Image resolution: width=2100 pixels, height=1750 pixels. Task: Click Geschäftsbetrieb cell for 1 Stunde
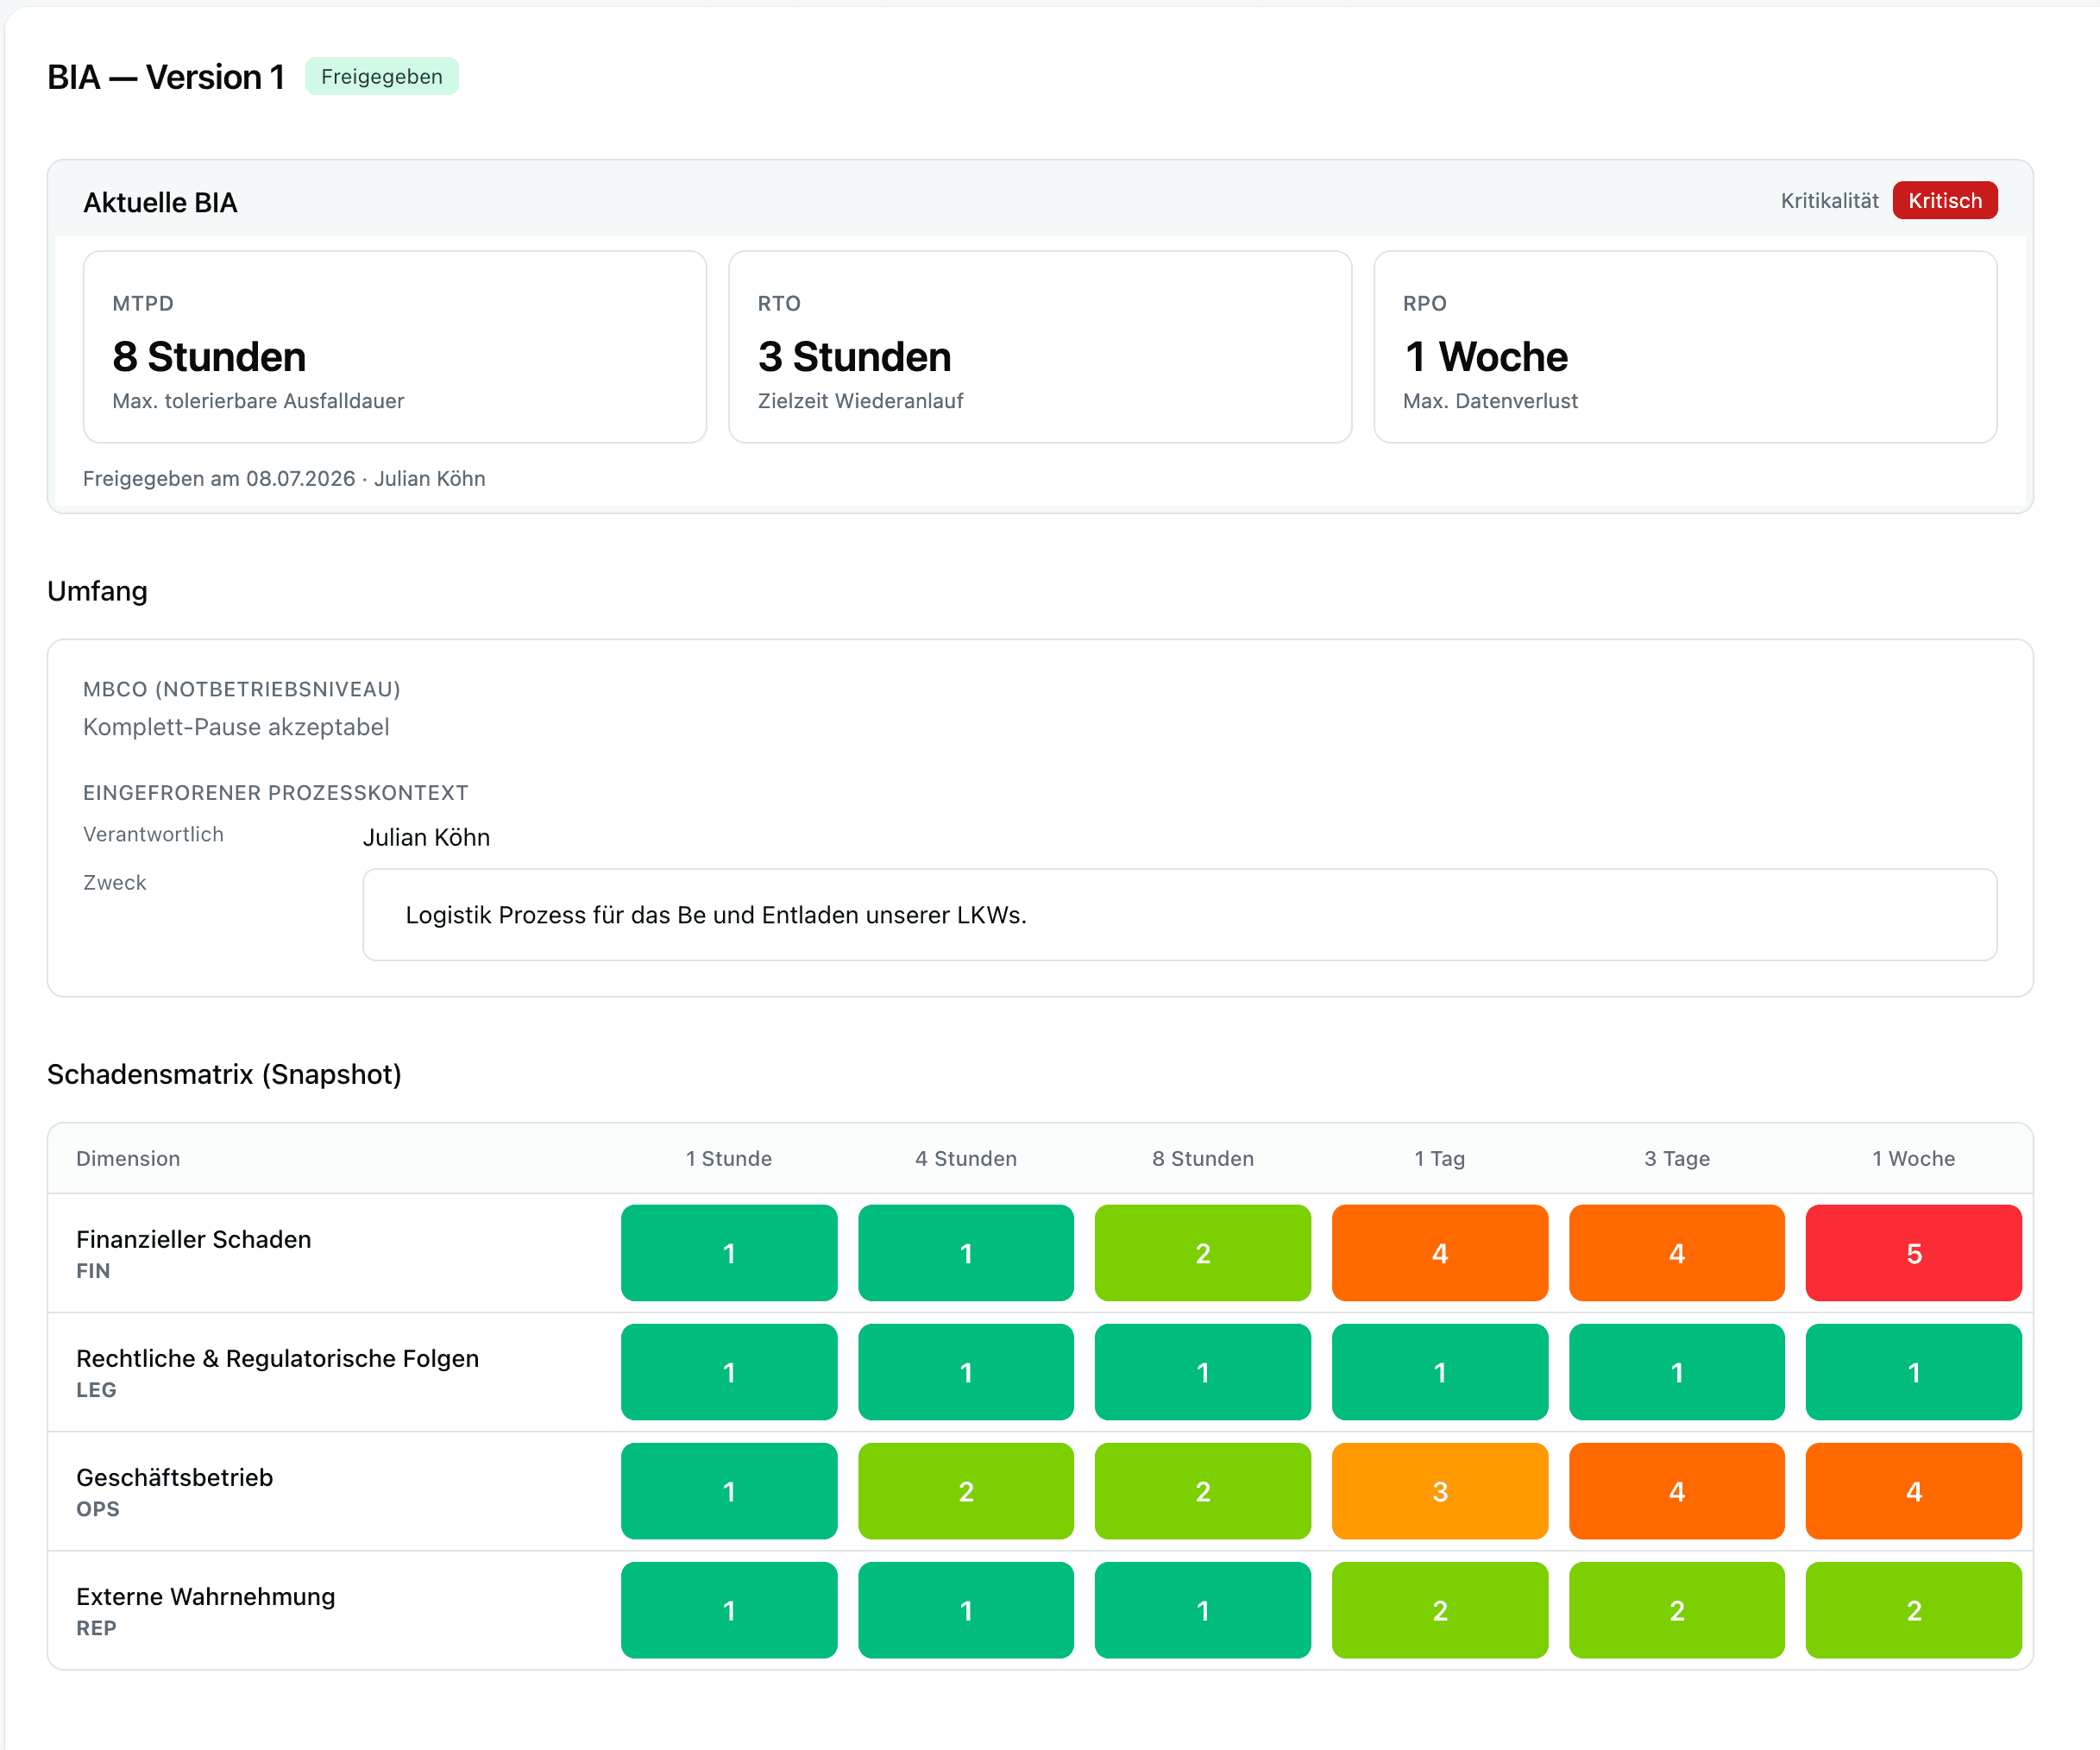point(729,1491)
